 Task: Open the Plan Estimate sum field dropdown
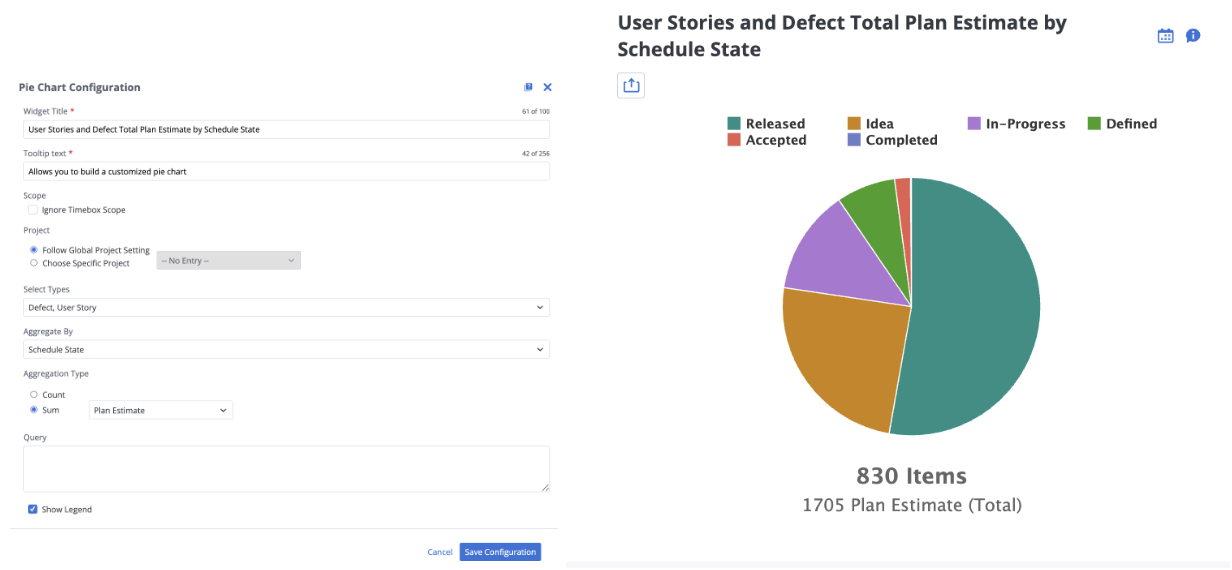[160, 410]
